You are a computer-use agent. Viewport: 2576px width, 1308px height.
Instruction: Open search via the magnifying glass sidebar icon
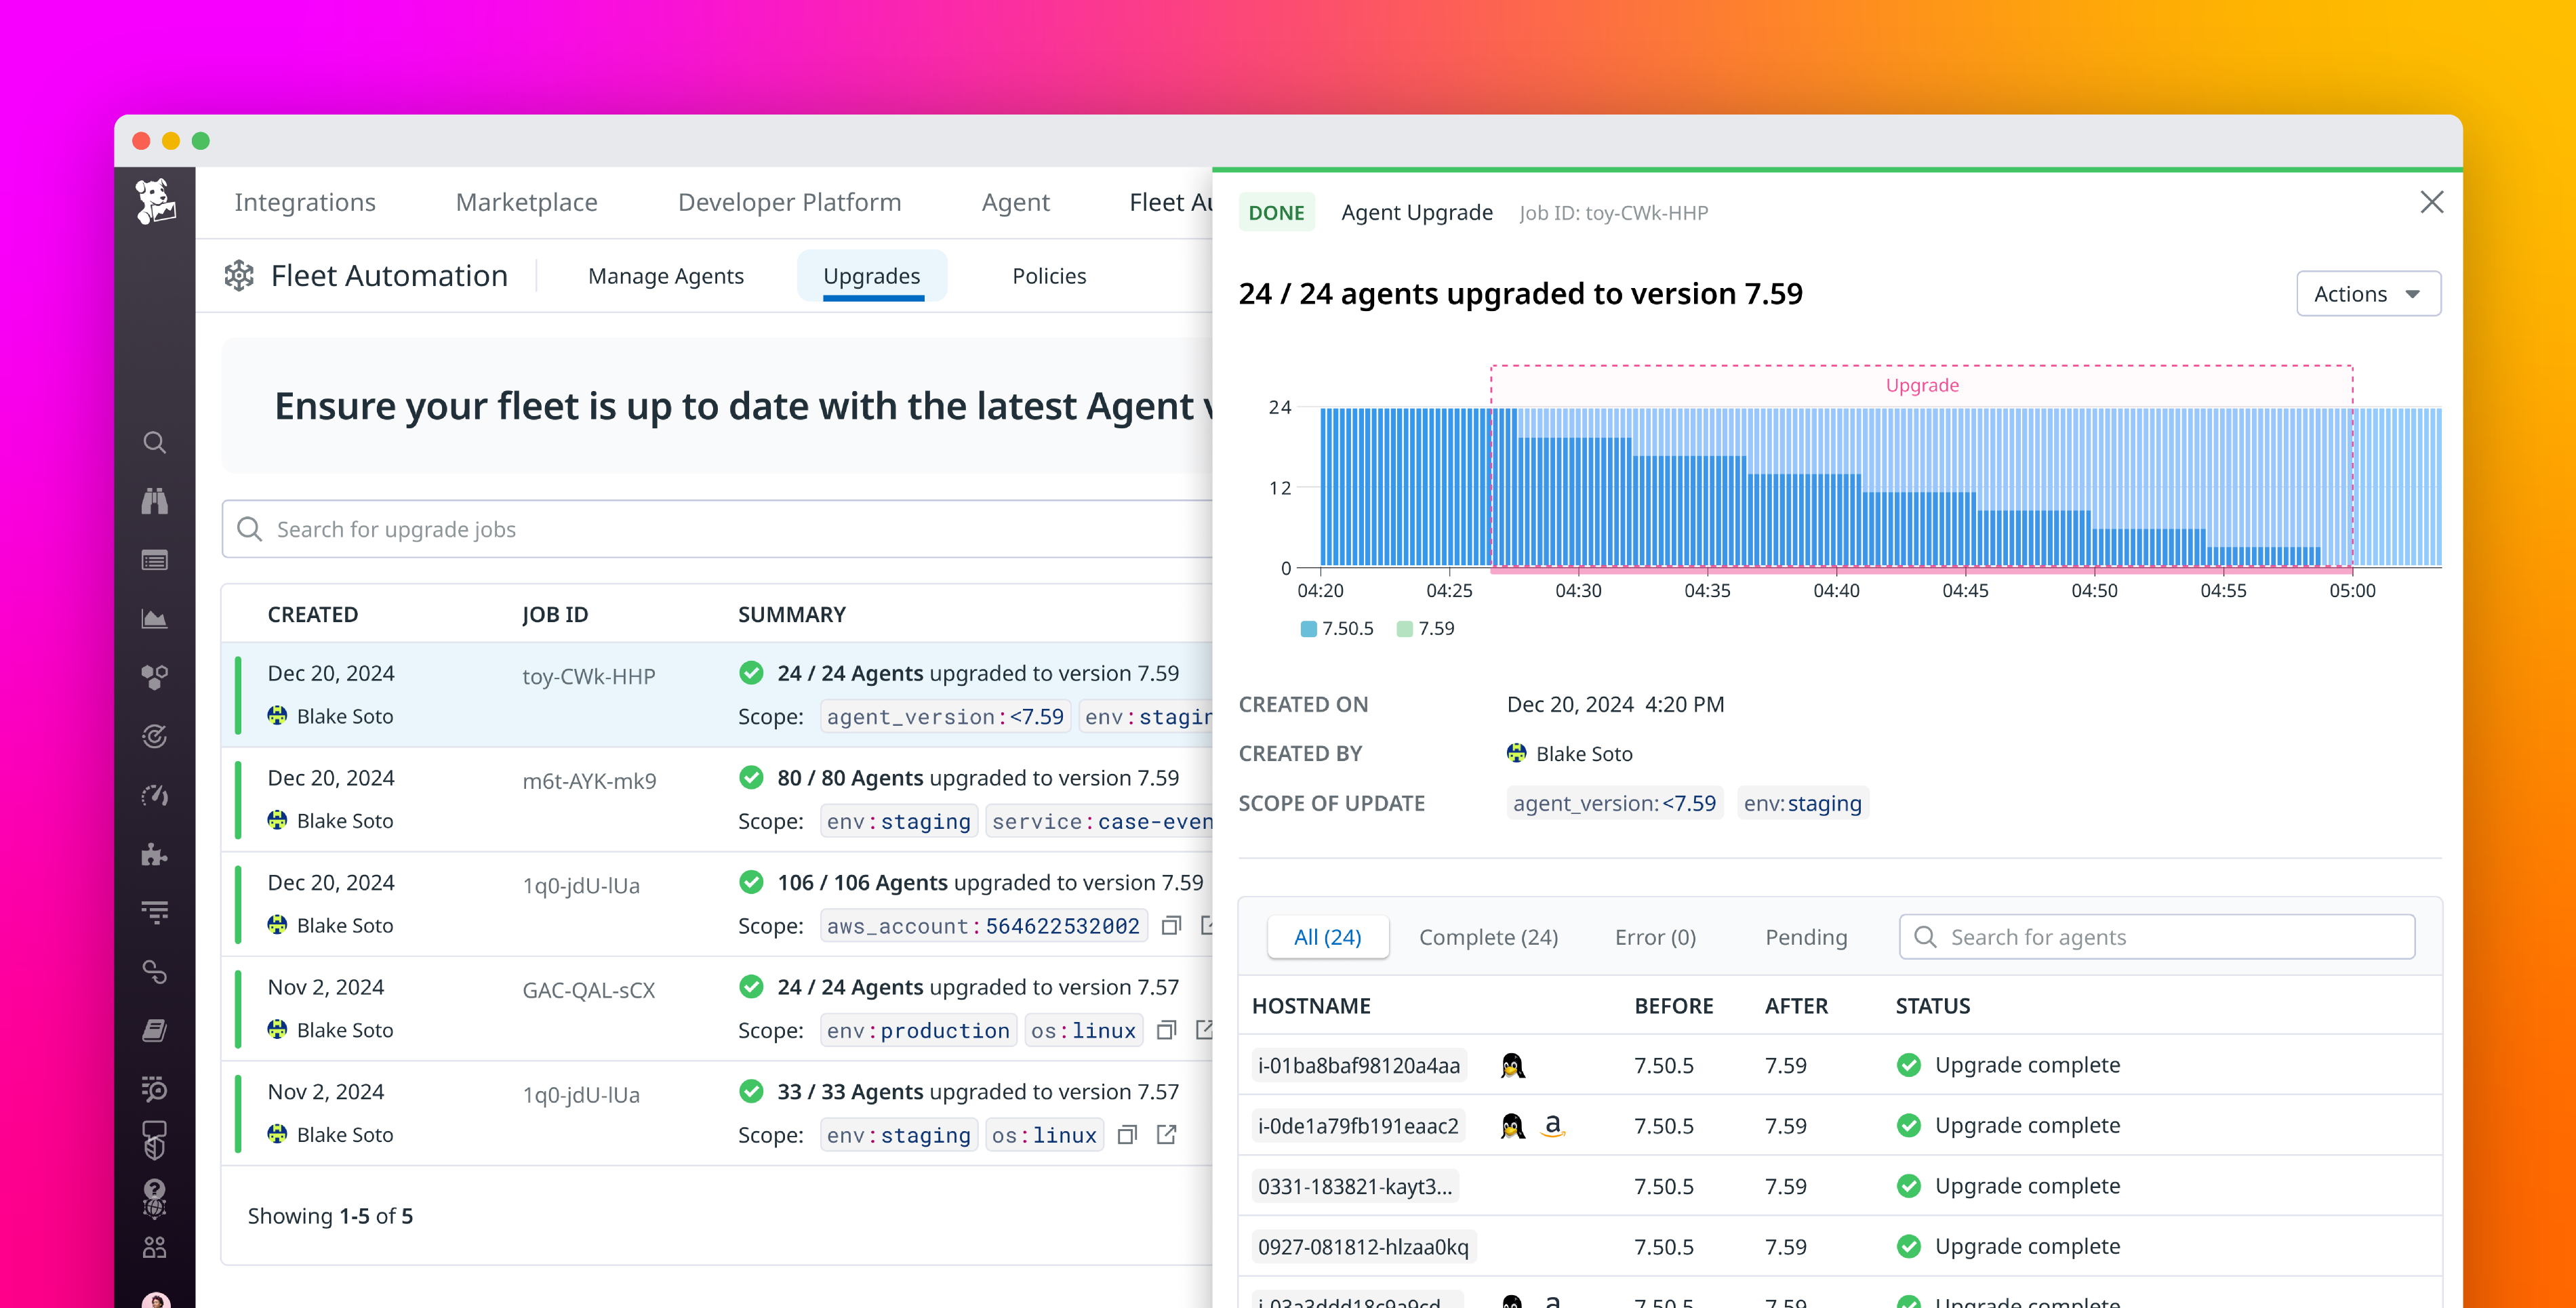[x=155, y=442]
